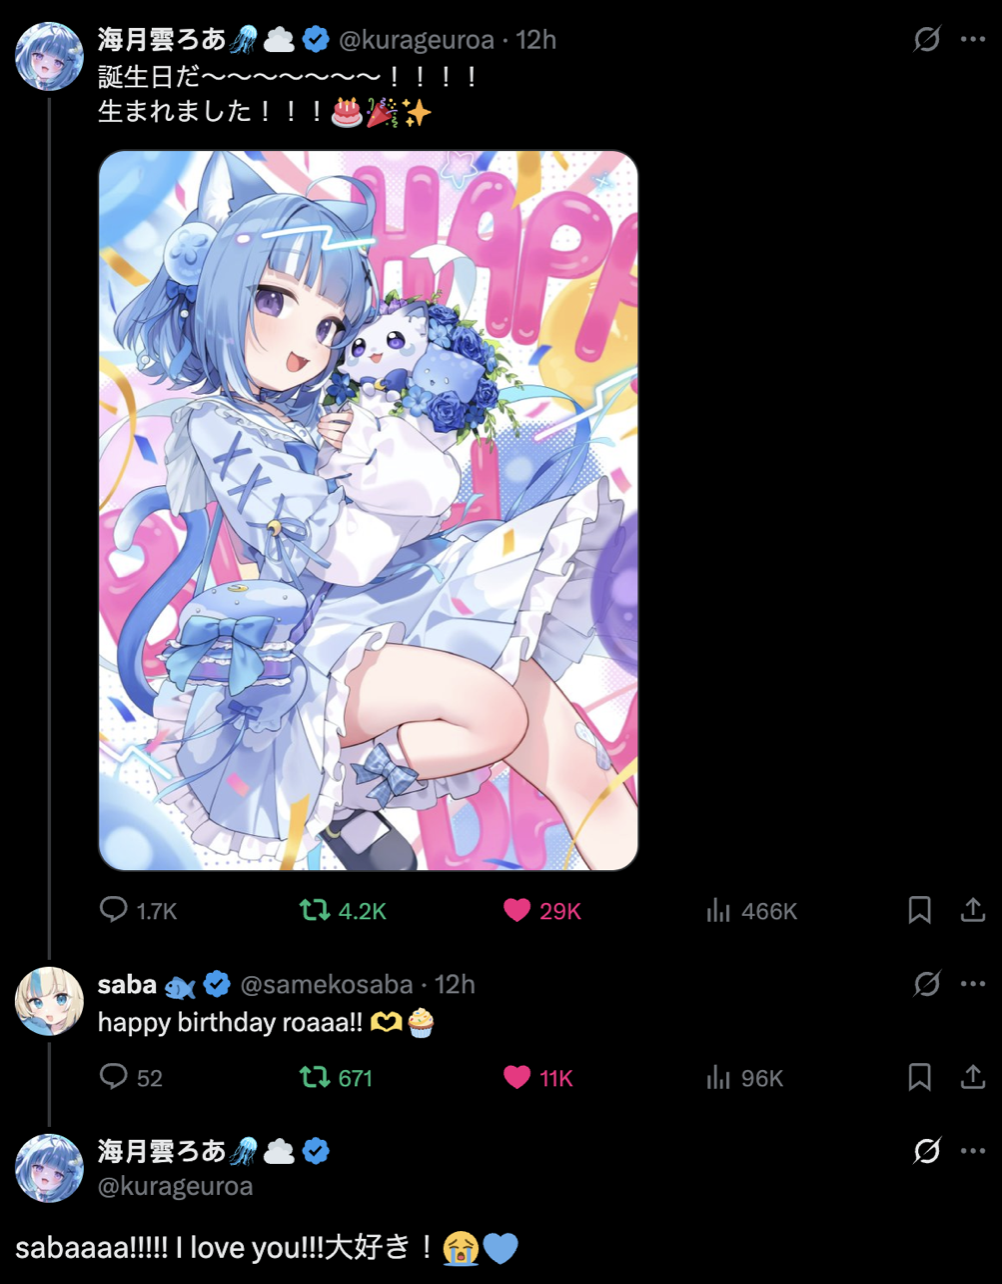1002x1284 pixels.
Task: Share saba's happy birthday reply
Action: click(972, 1077)
